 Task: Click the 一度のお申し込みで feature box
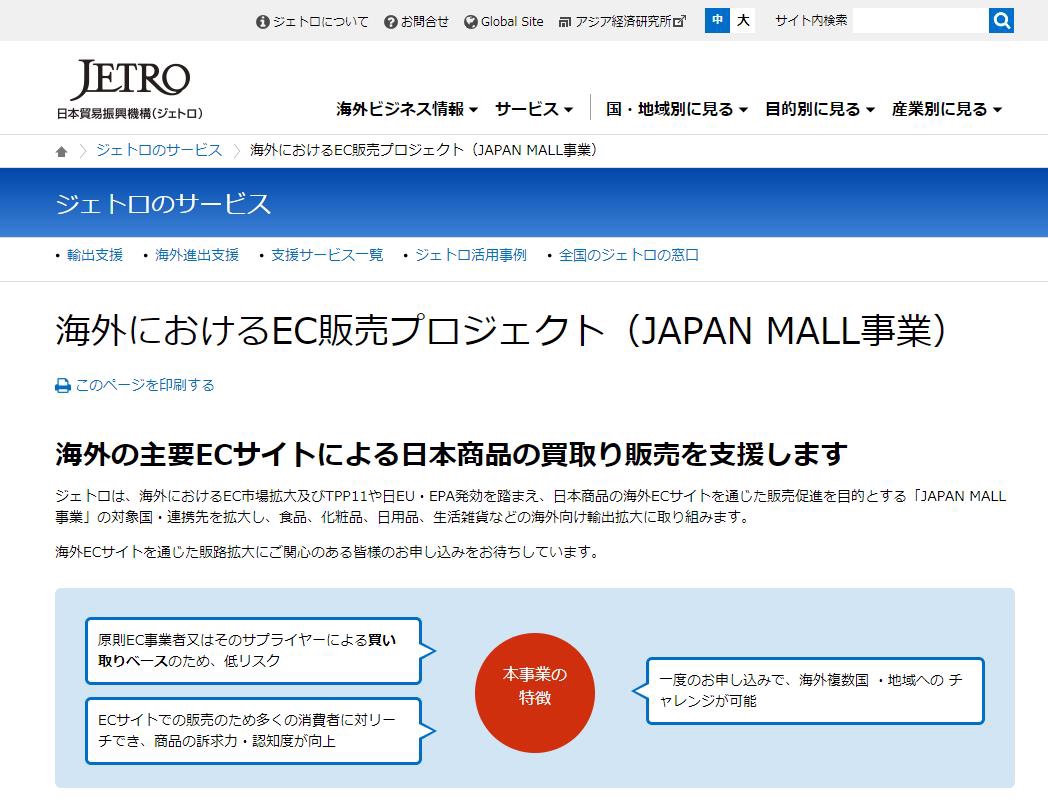815,691
